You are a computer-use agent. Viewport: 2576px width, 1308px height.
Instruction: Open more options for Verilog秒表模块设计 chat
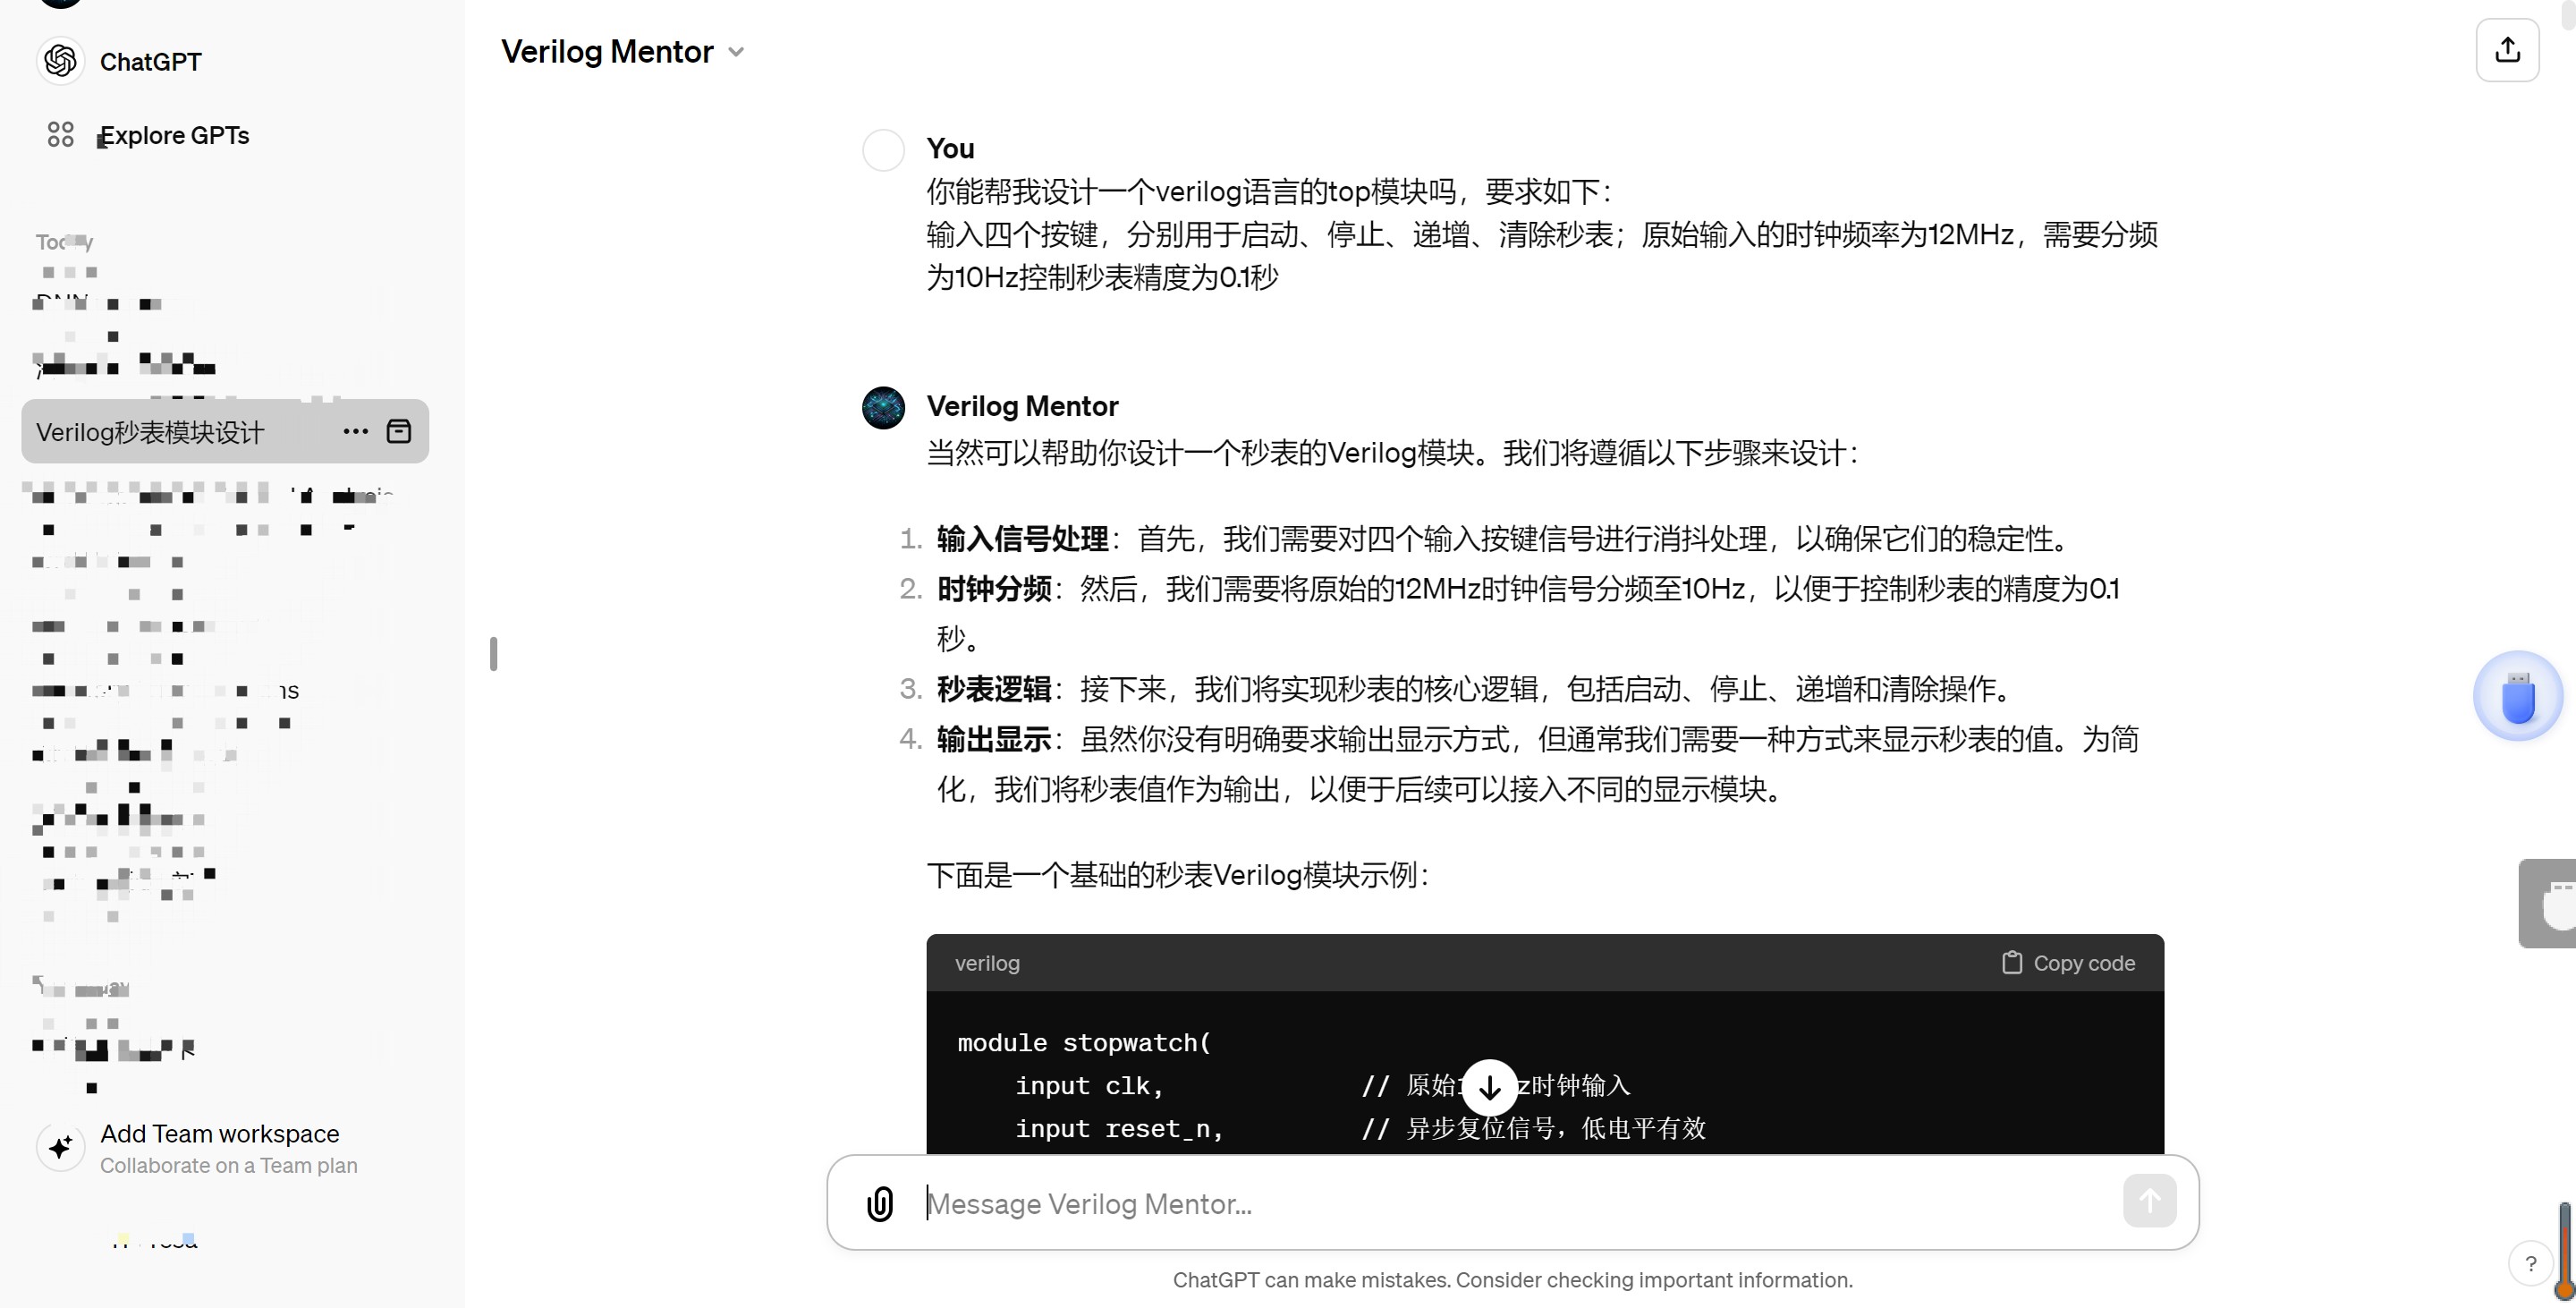tap(355, 431)
